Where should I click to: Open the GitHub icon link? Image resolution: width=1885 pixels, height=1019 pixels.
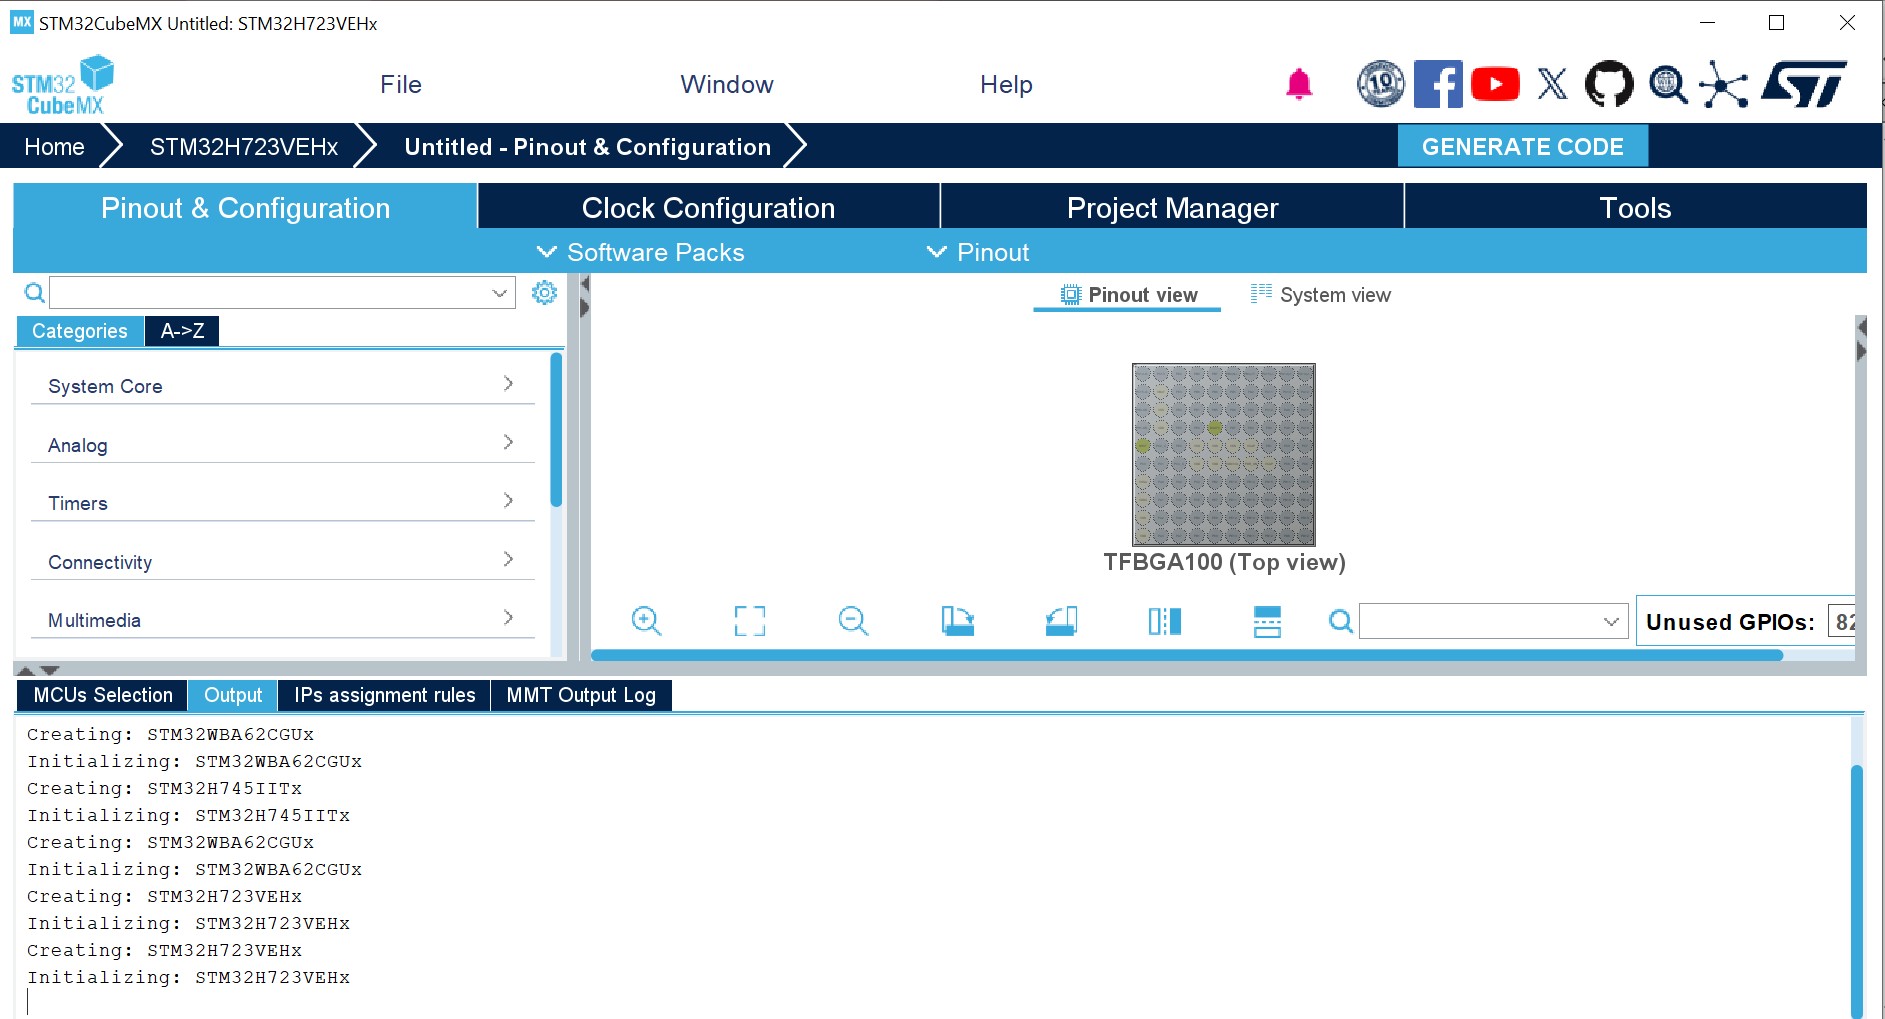click(x=1609, y=84)
